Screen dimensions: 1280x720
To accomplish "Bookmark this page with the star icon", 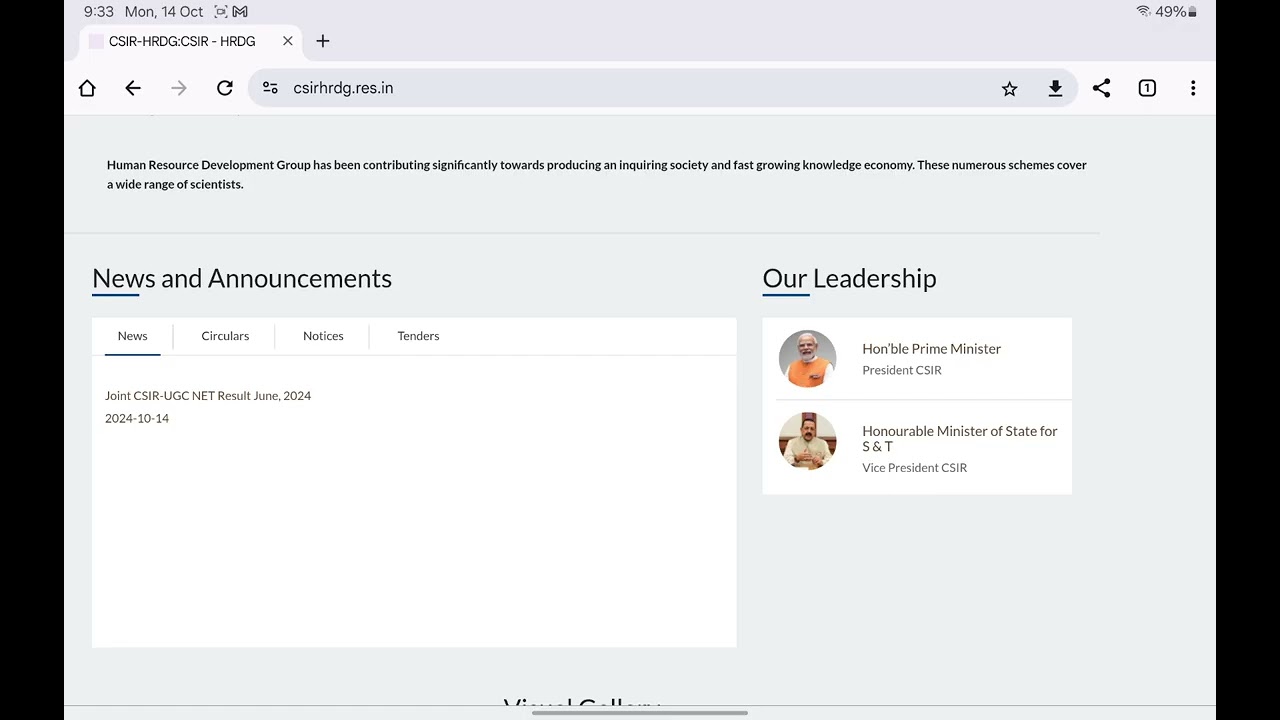I will tap(1010, 88).
